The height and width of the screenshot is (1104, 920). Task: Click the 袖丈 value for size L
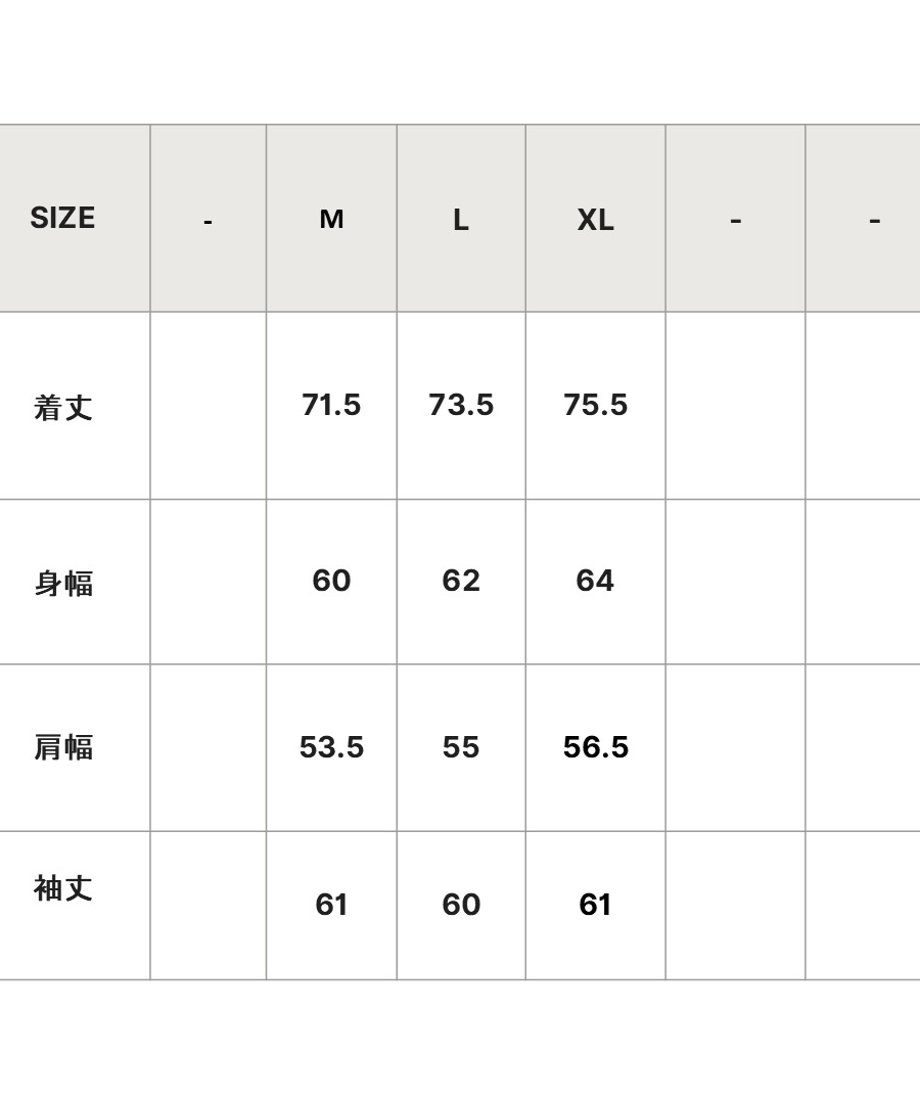click(x=461, y=905)
